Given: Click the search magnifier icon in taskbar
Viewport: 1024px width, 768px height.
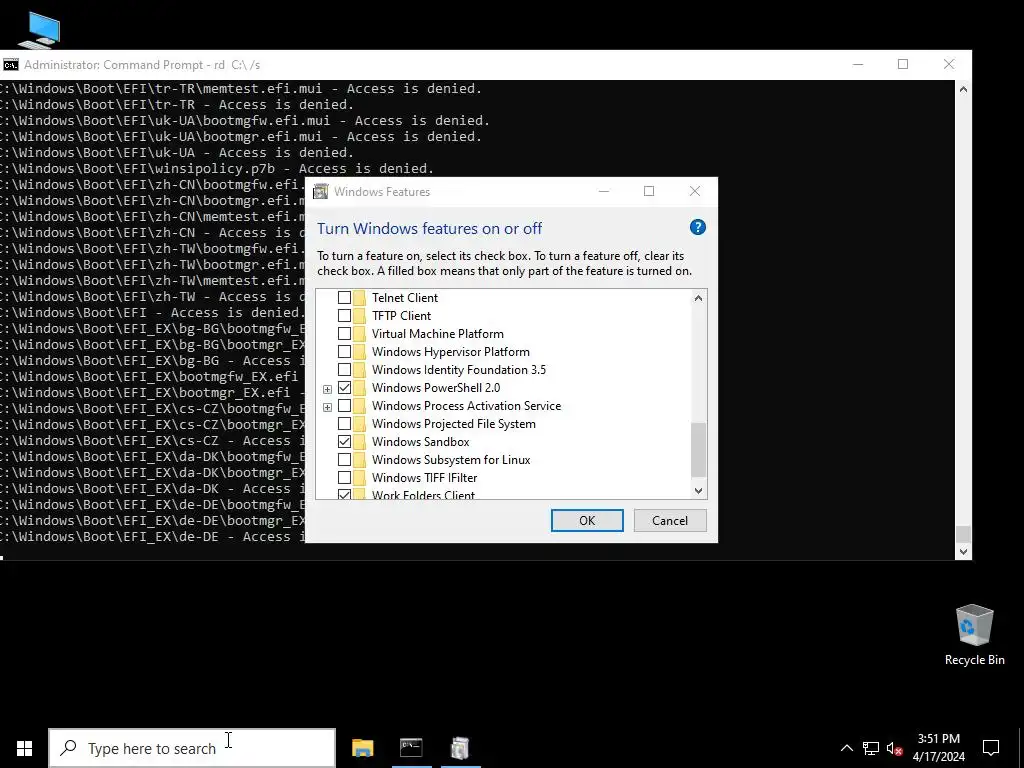Looking at the screenshot, I should [68, 748].
